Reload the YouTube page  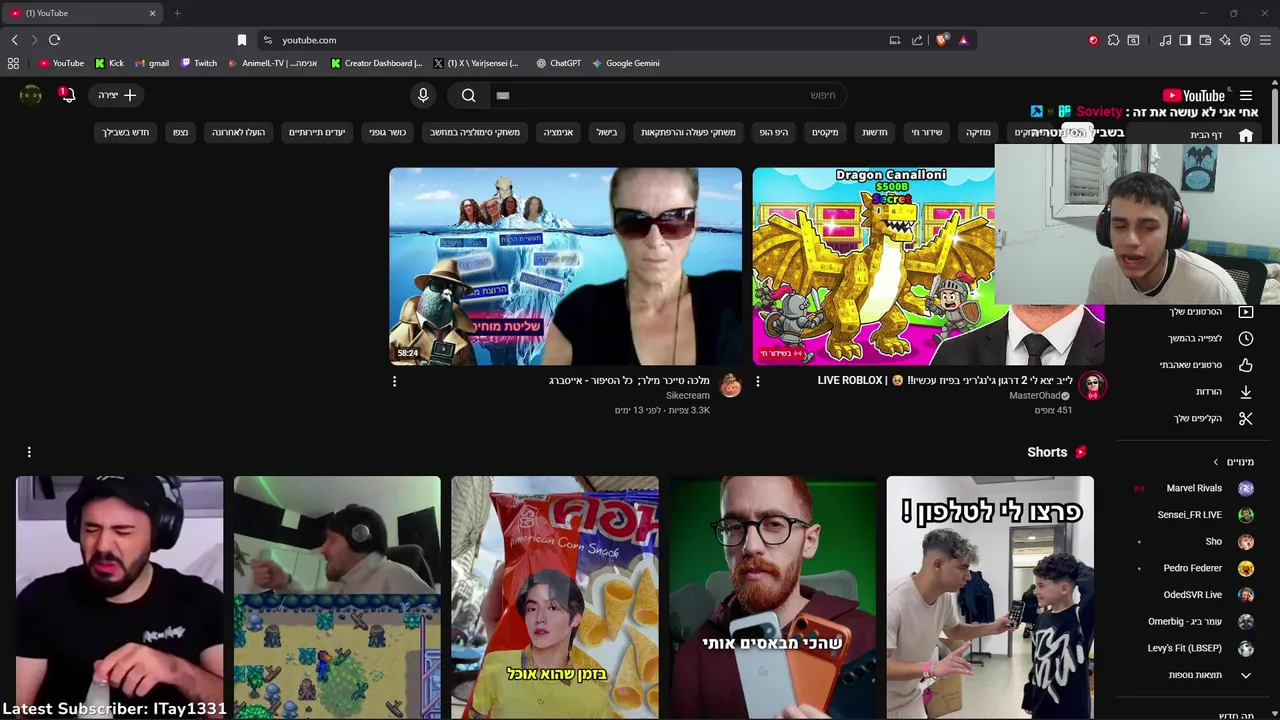(x=54, y=40)
